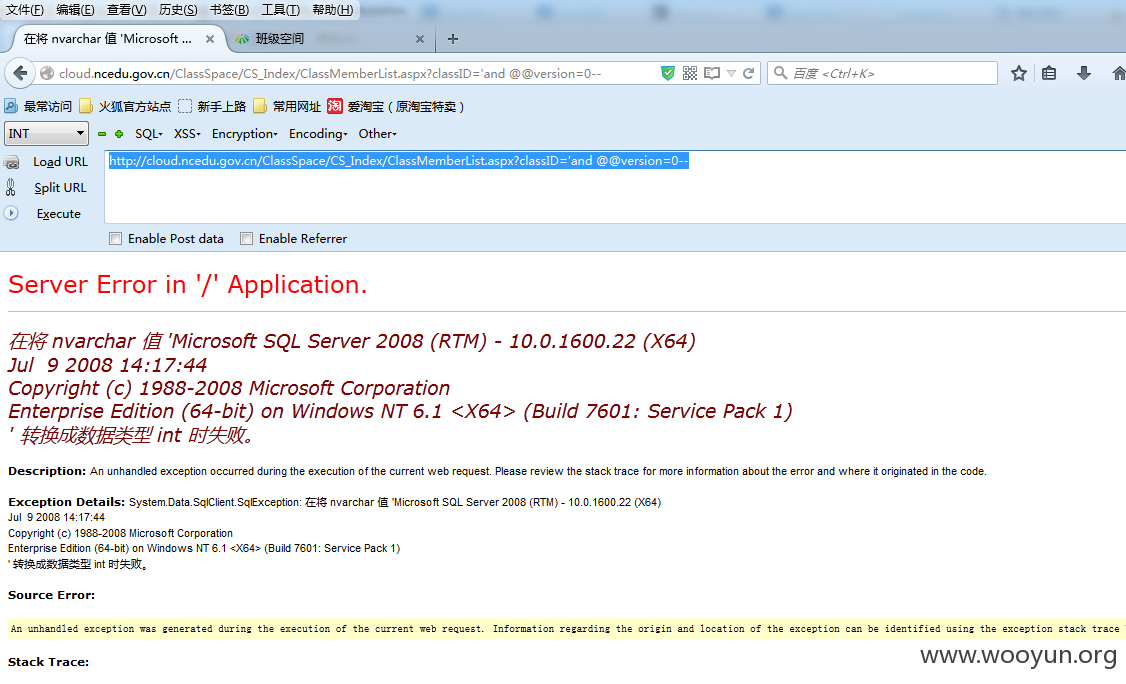Toggle reader view book icon

712,73
